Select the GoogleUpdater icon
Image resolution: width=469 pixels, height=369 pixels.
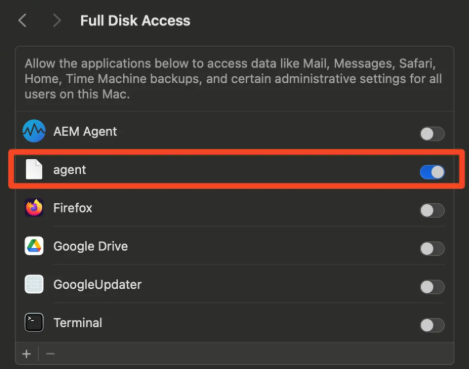point(34,284)
